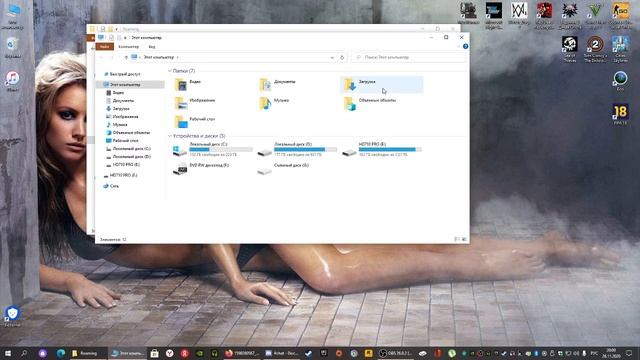Image resolution: width=640 pixels, height=360 pixels.
Task: Open the Microsoft Store taskbar icon
Action: point(154,353)
